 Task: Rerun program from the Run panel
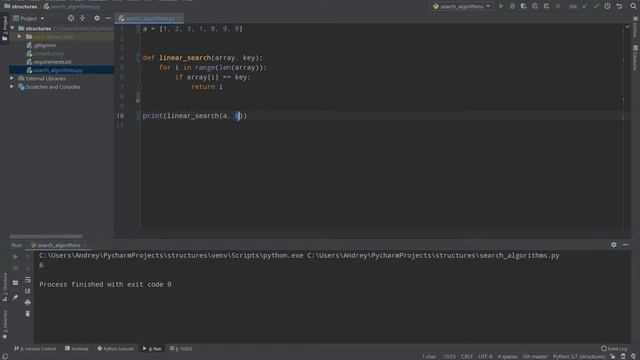pos(15,257)
